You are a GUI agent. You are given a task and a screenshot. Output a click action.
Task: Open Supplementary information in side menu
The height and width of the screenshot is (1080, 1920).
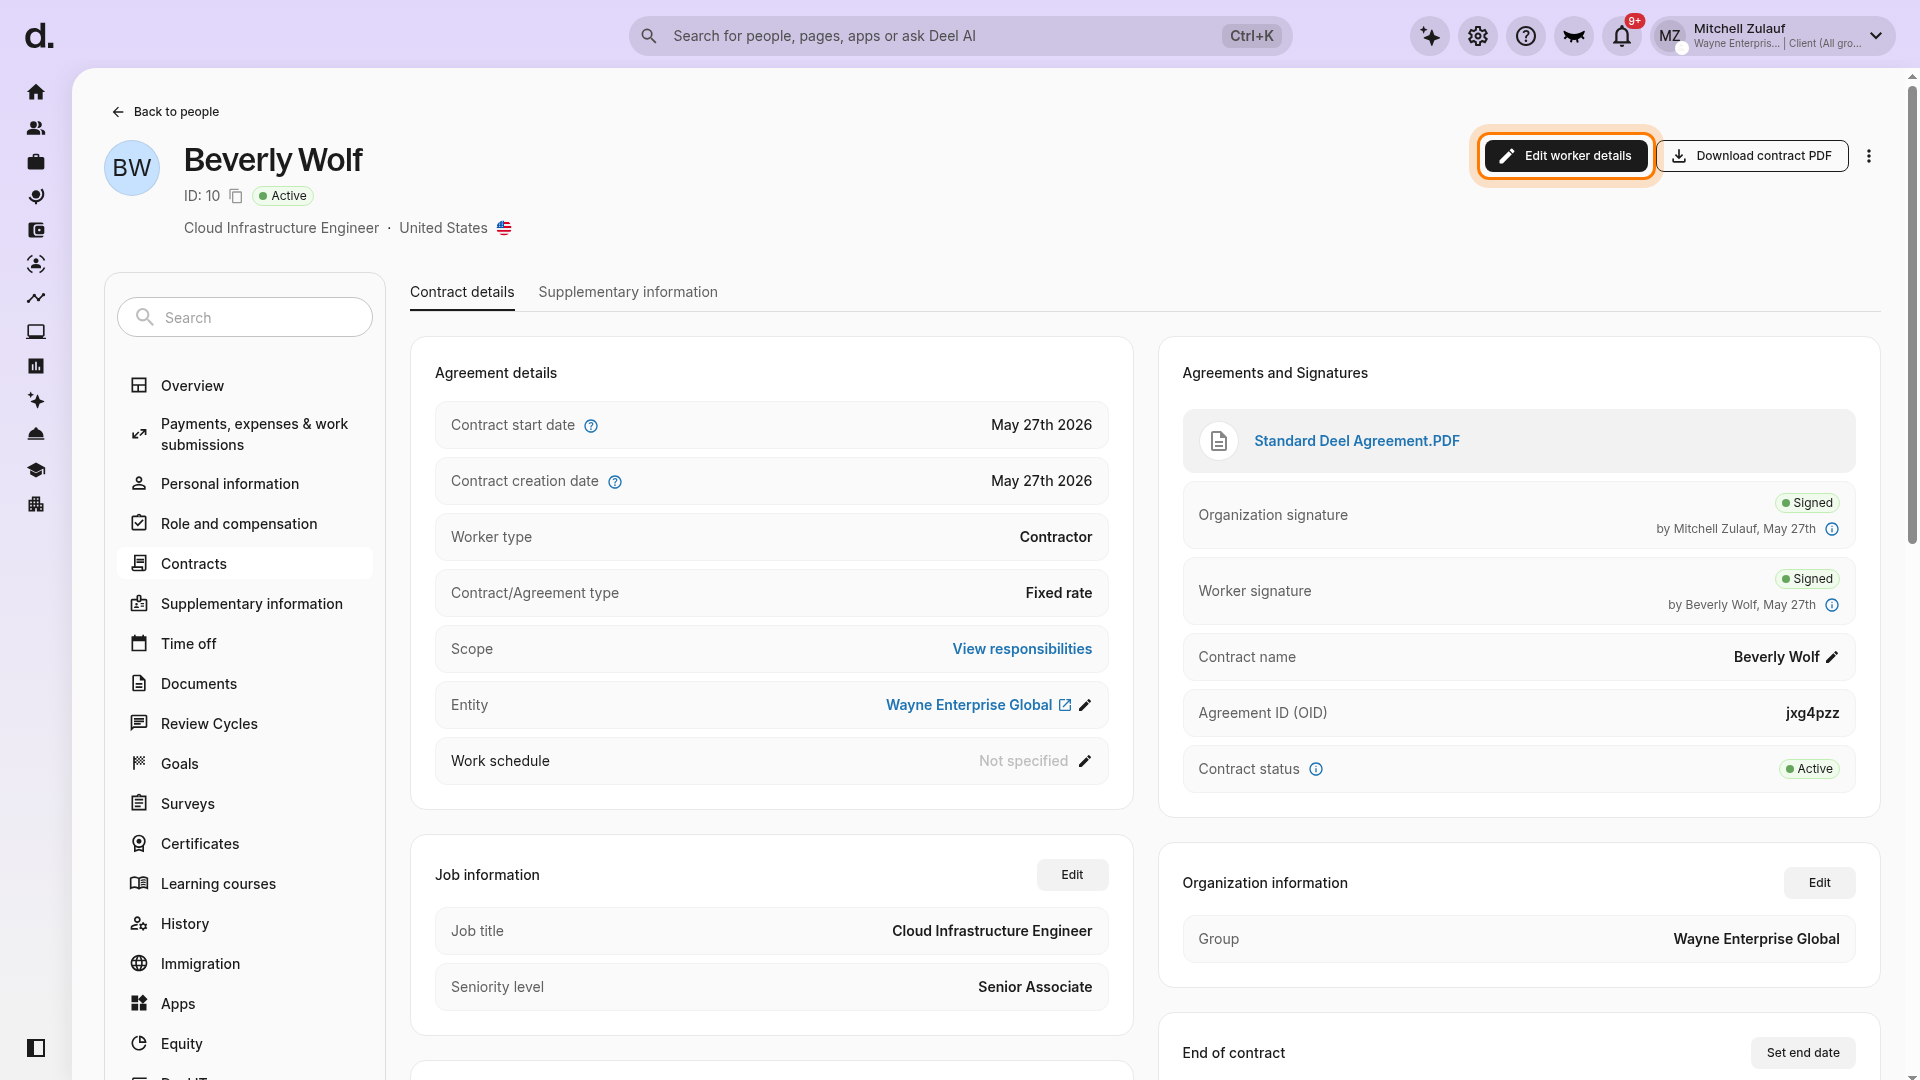tap(245, 604)
